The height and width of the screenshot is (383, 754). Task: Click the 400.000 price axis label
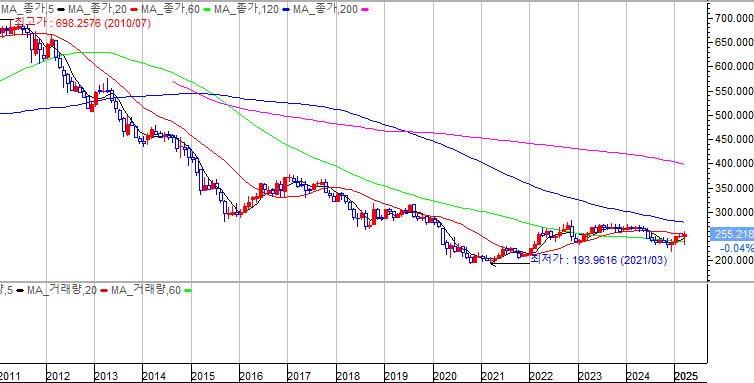[734, 164]
